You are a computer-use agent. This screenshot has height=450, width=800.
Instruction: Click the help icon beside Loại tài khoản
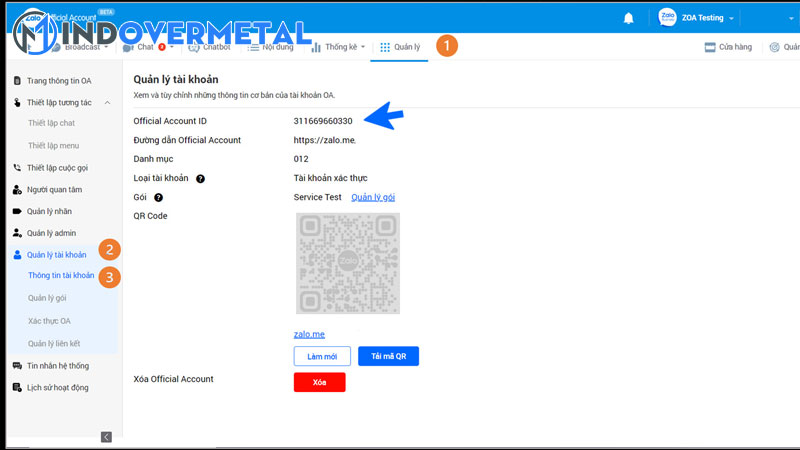tap(201, 178)
